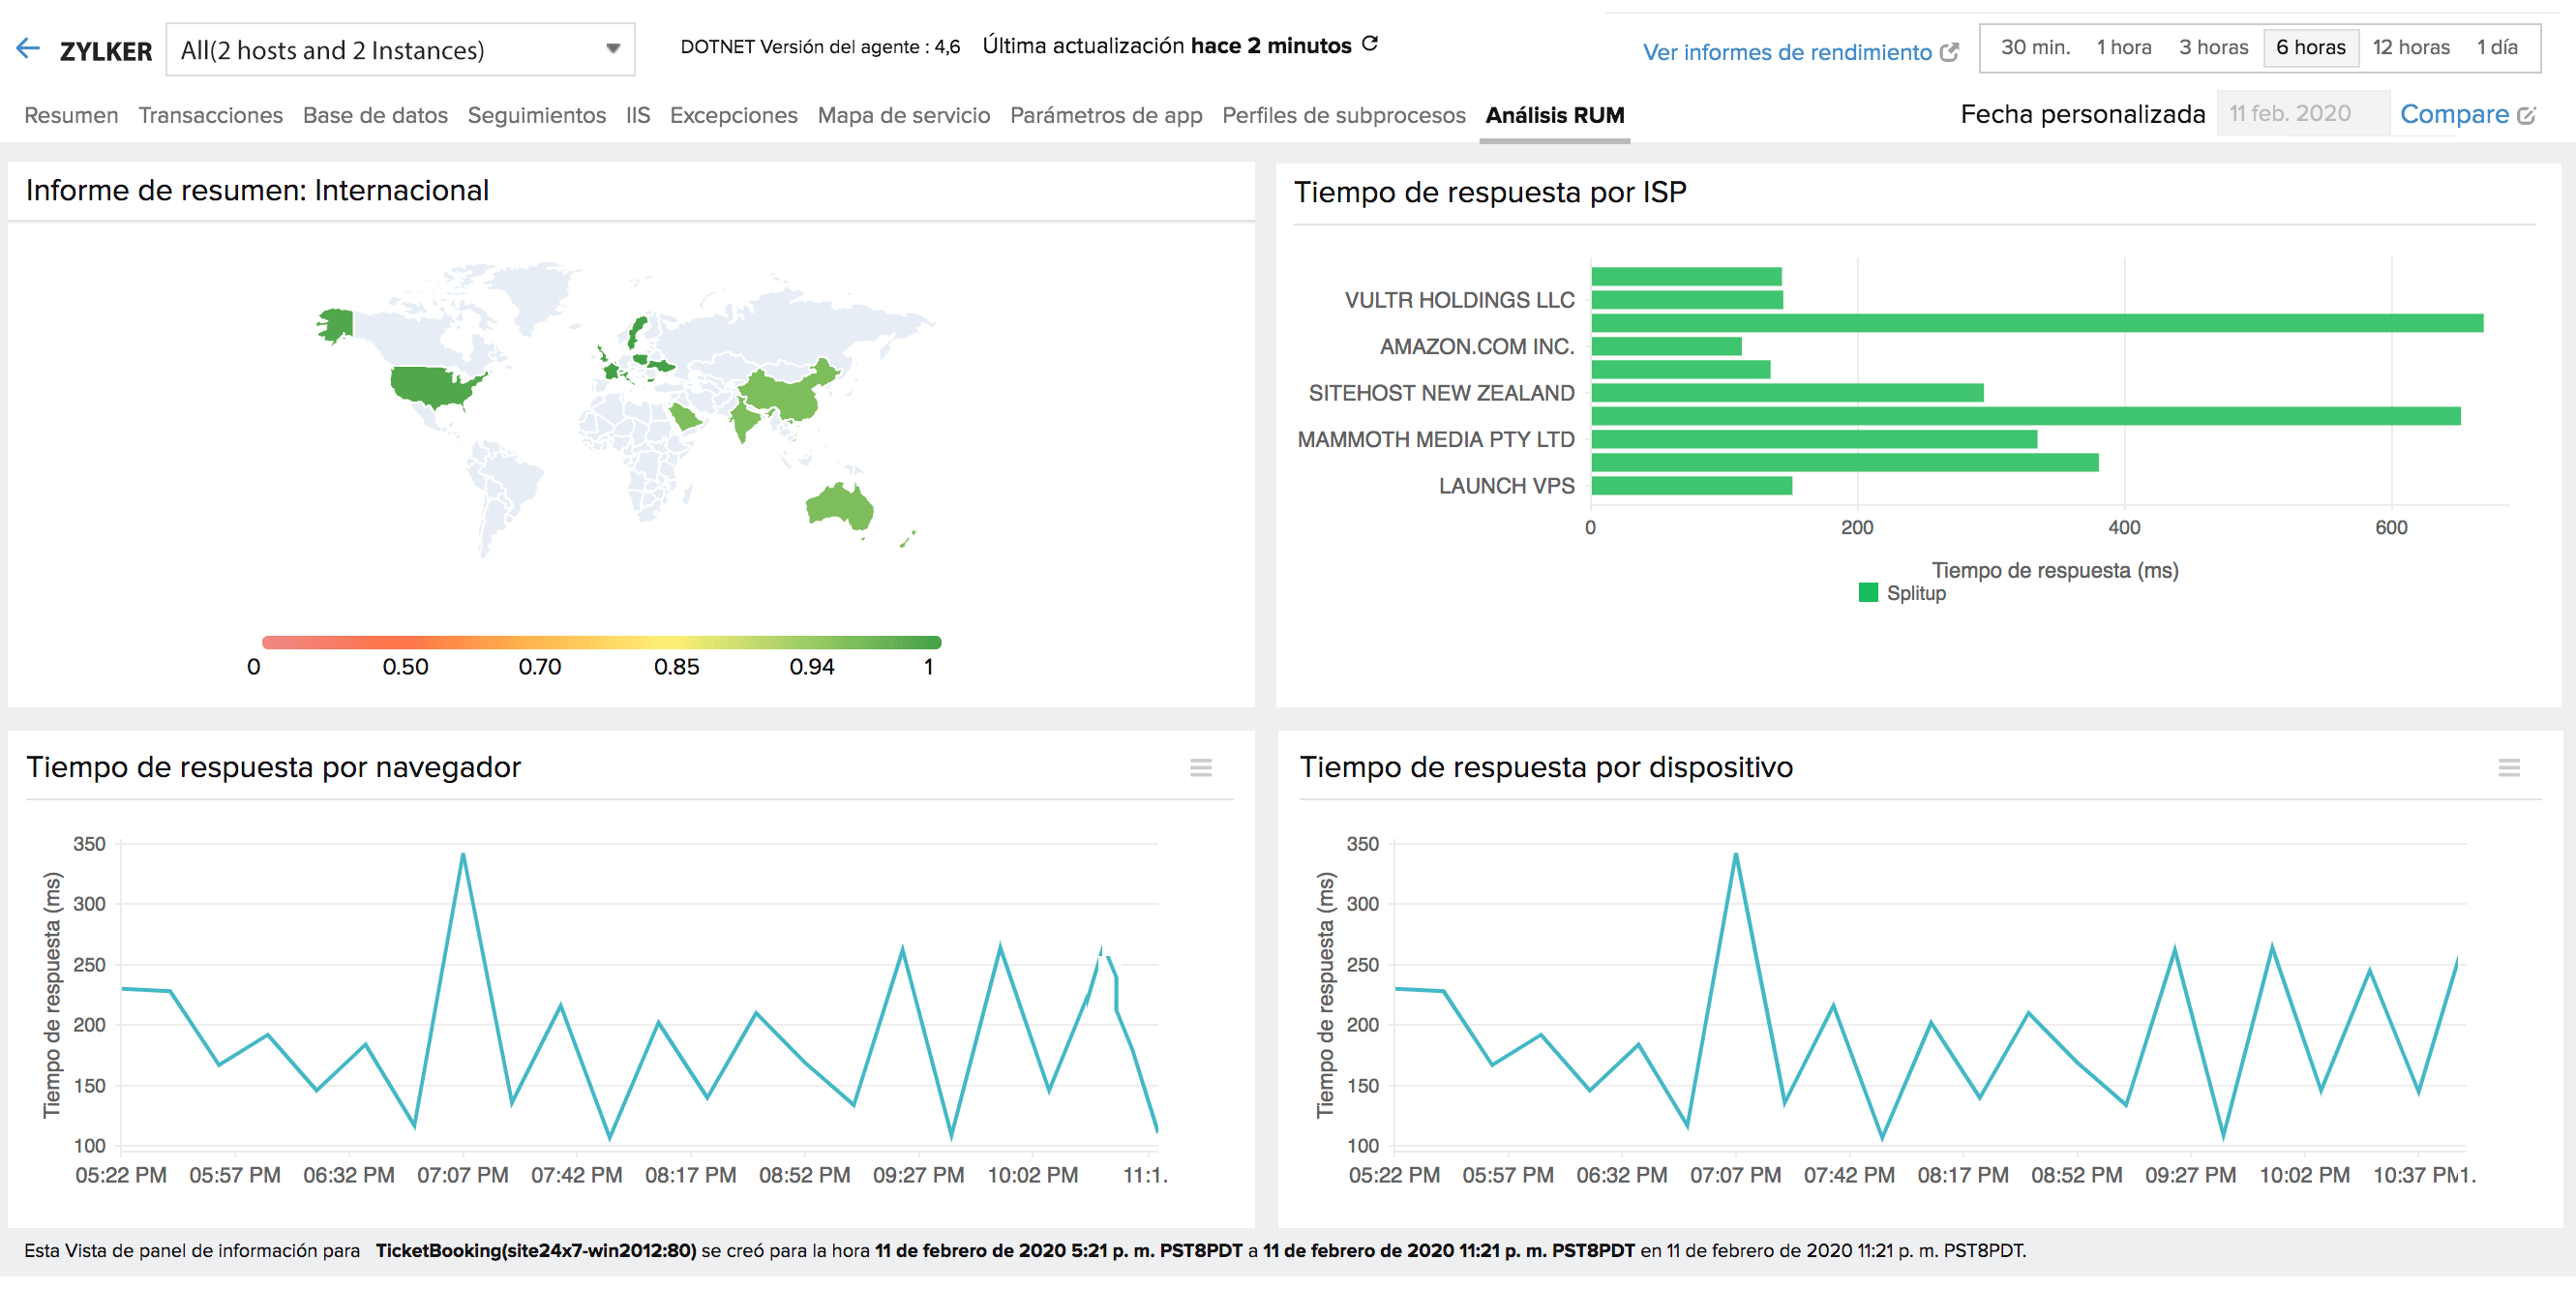Open the All(2 hosts and 2 Instances) selector
This screenshot has height=1289, width=2576.
(x=400, y=49)
